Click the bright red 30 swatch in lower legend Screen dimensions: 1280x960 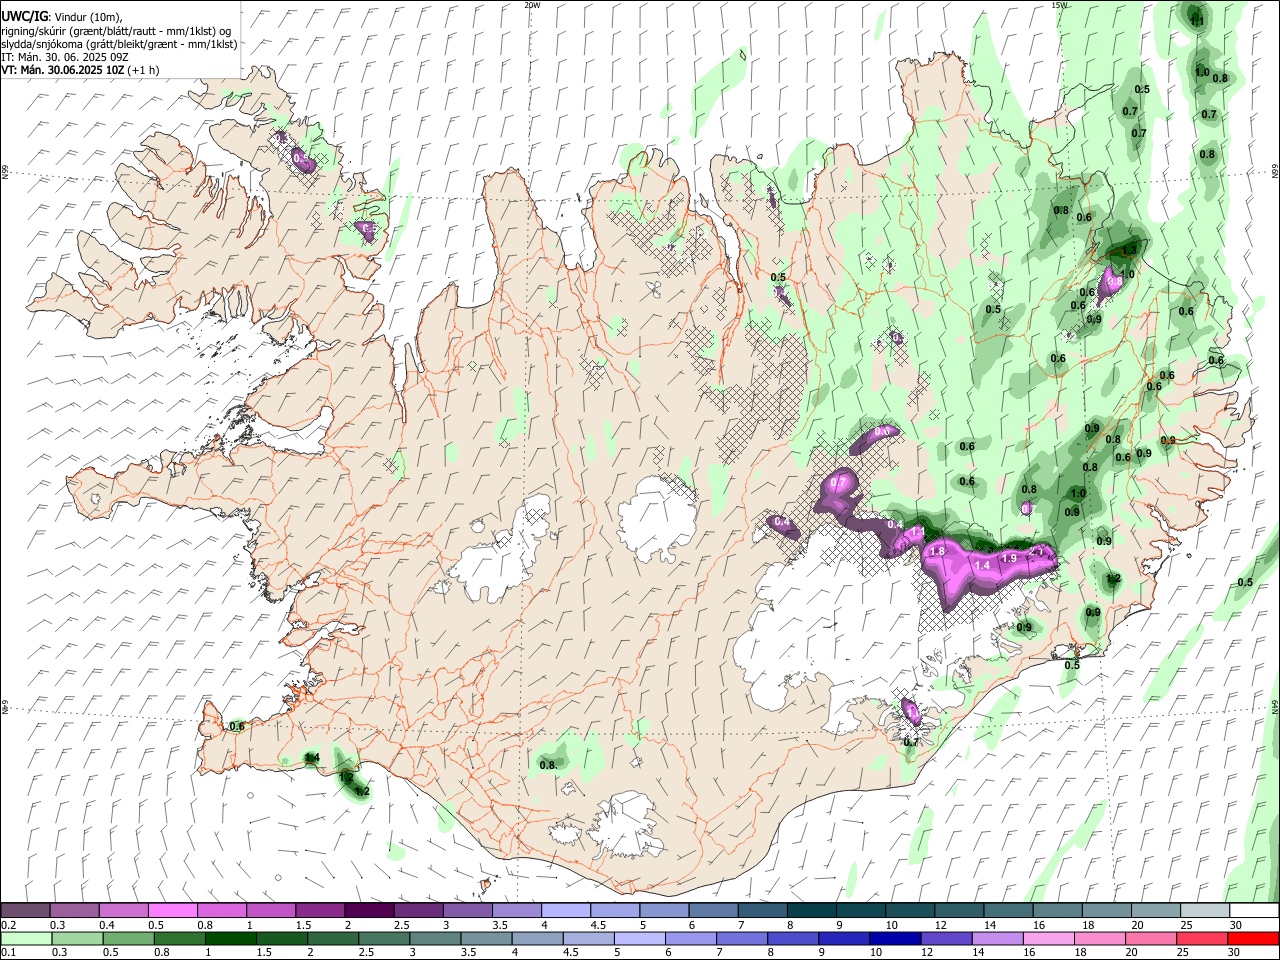tap(1254, 939)
